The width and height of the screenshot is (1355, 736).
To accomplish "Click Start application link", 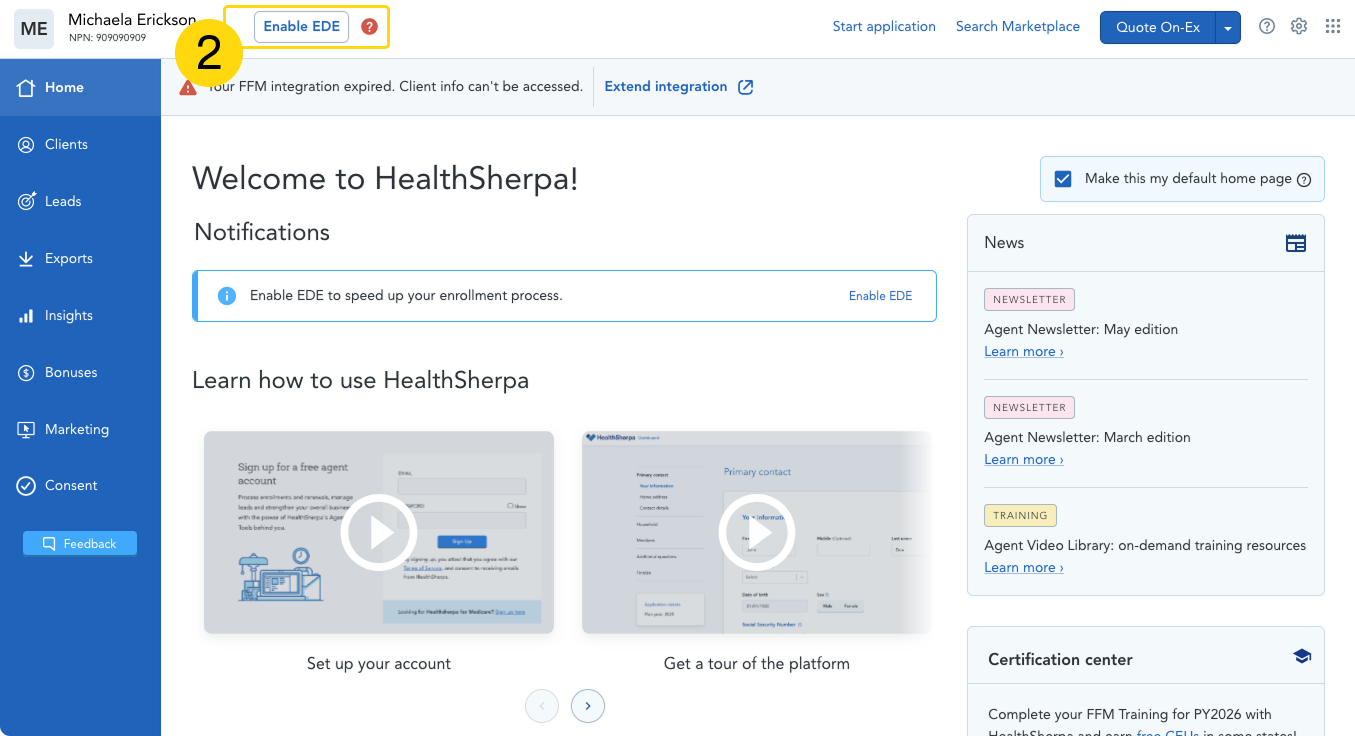I will click(x=884, y=27).
